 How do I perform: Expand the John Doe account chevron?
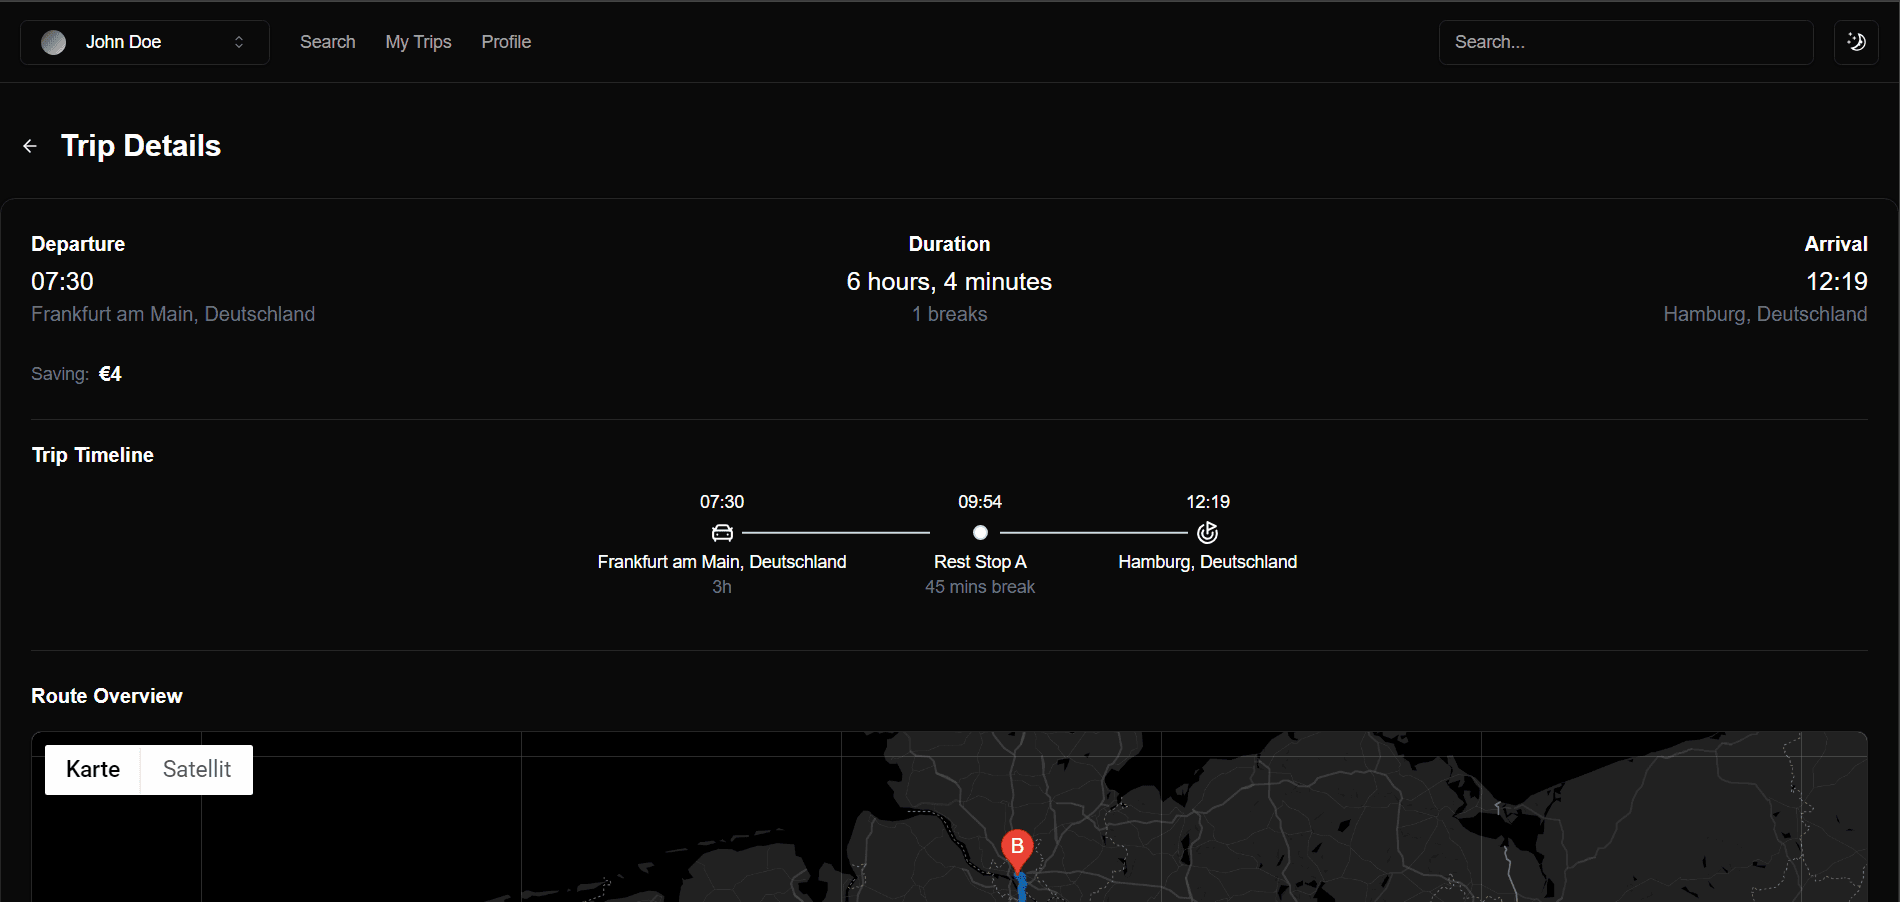tap(239, 42)
